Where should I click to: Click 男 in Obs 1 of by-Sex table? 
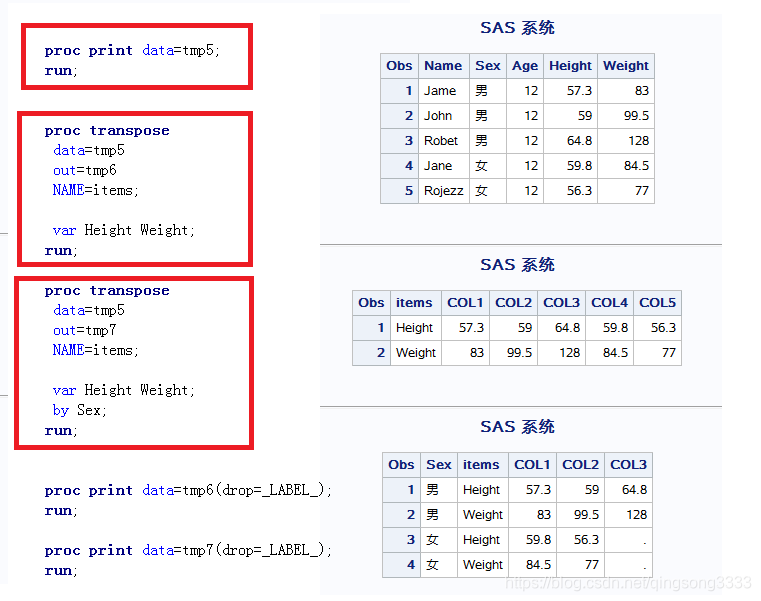[439, 490]
